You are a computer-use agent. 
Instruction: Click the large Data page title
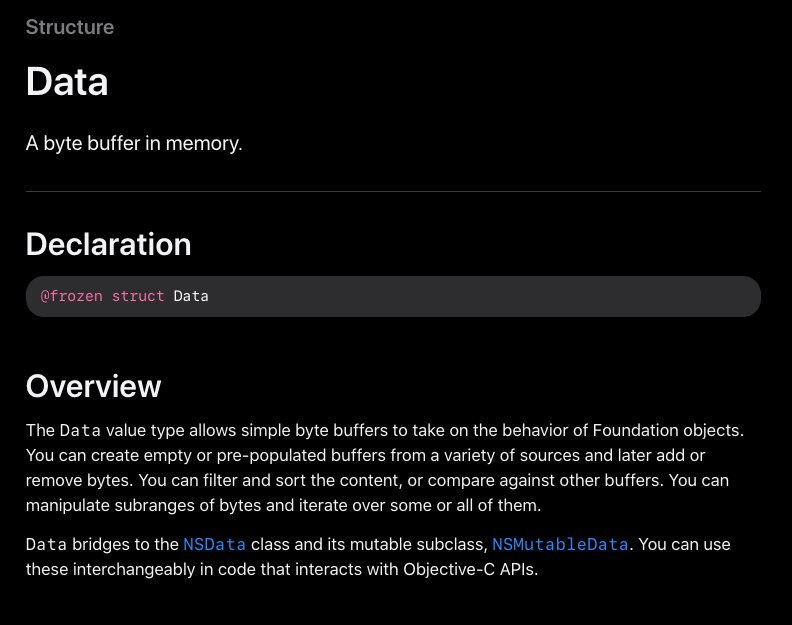pos(67,82)
